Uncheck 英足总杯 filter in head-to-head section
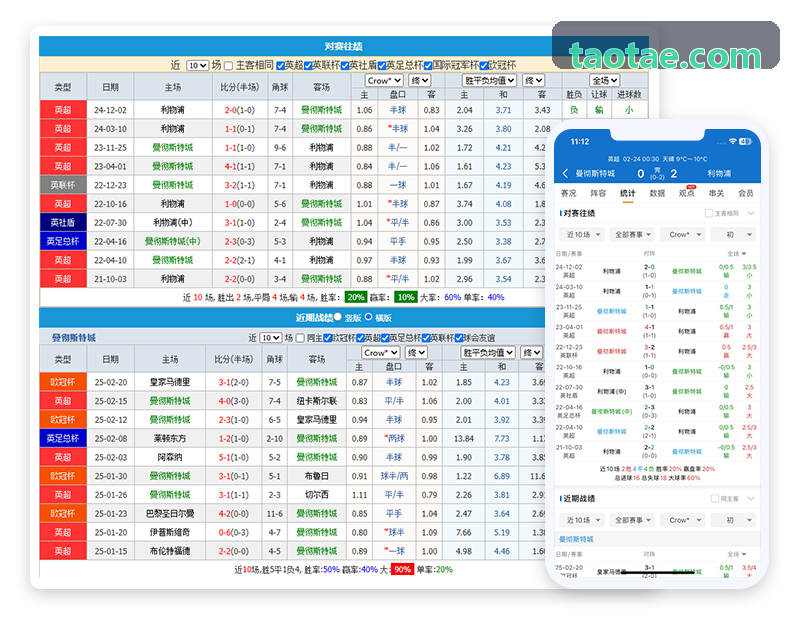The height and width of the screenshot is (625, 800). 382,66
